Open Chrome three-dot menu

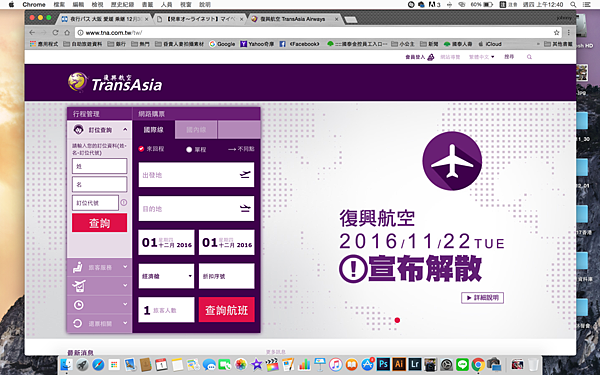[x=569, y=33]
